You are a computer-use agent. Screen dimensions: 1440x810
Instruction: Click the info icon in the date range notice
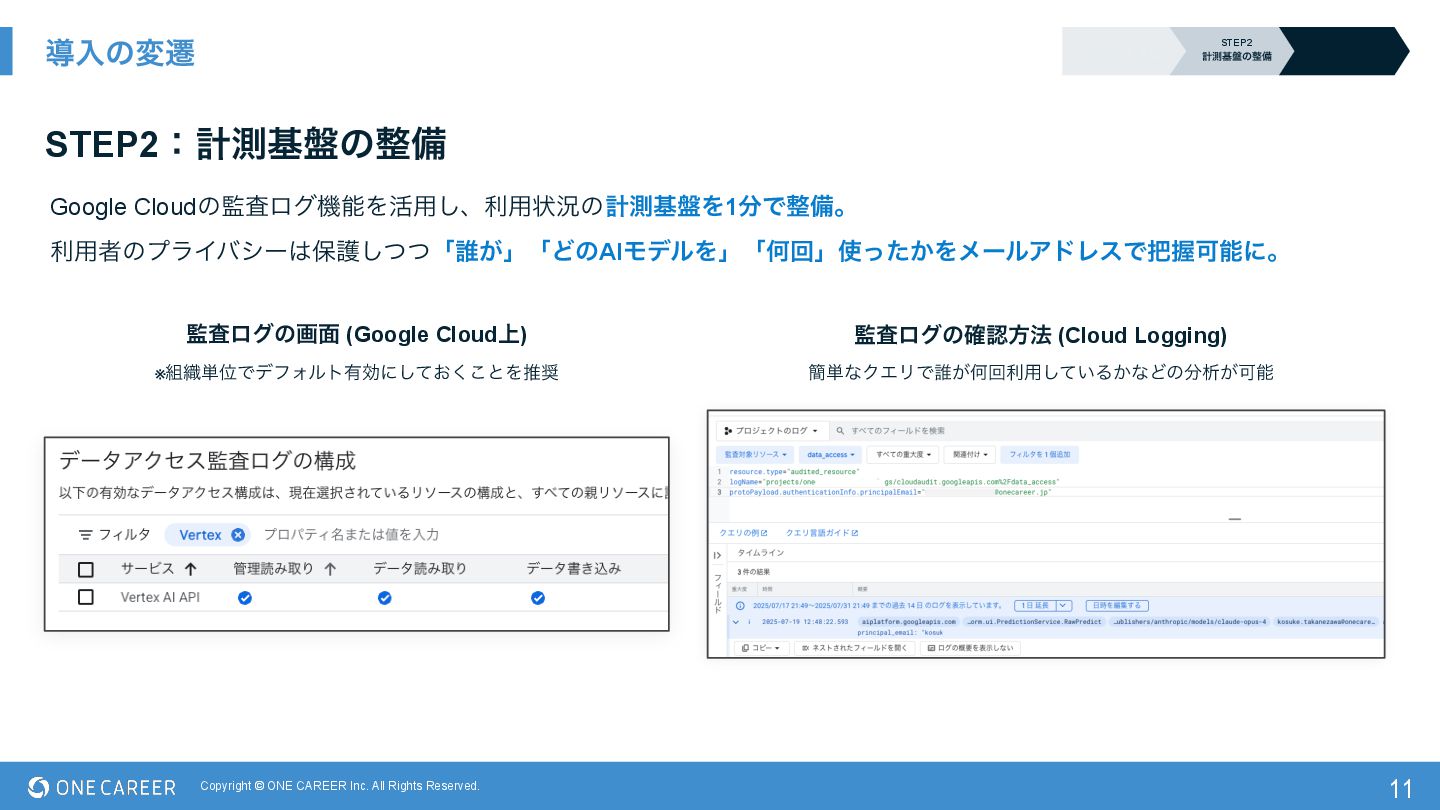[x=740, y=606]
